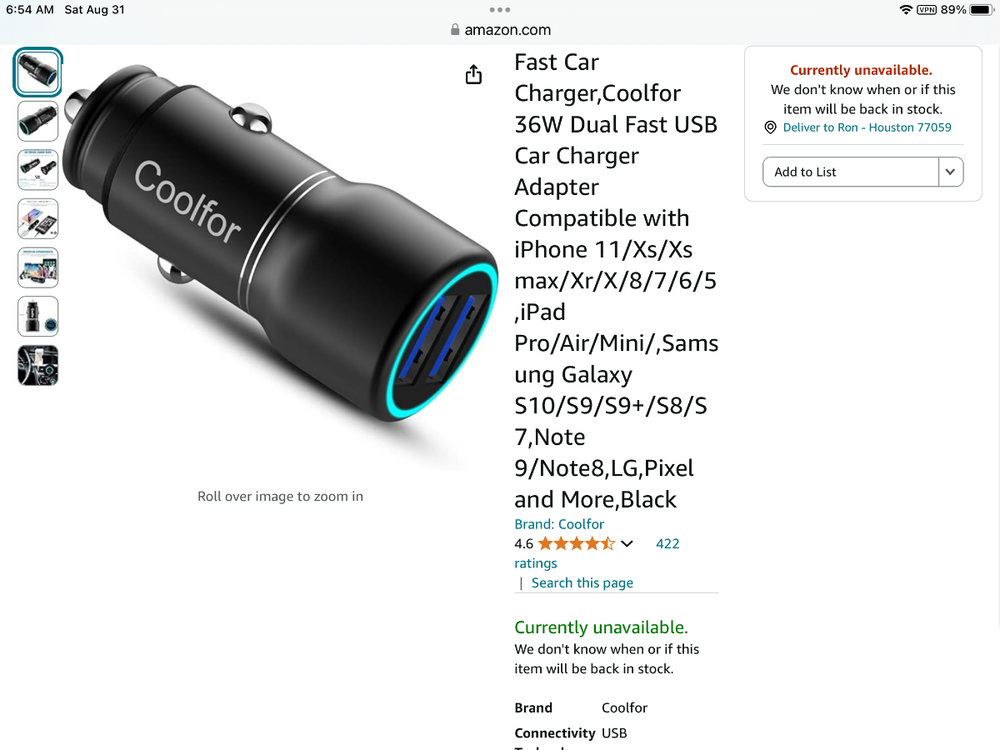The image size is (1000, 750).
Task: Click the orange star rating icons
Action: click(576, 544)
